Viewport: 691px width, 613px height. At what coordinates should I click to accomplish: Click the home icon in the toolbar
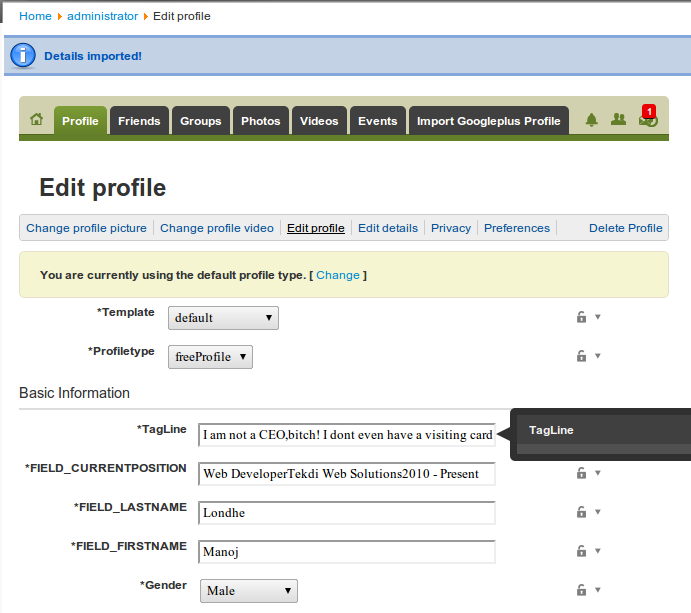(x=37, y=120)
